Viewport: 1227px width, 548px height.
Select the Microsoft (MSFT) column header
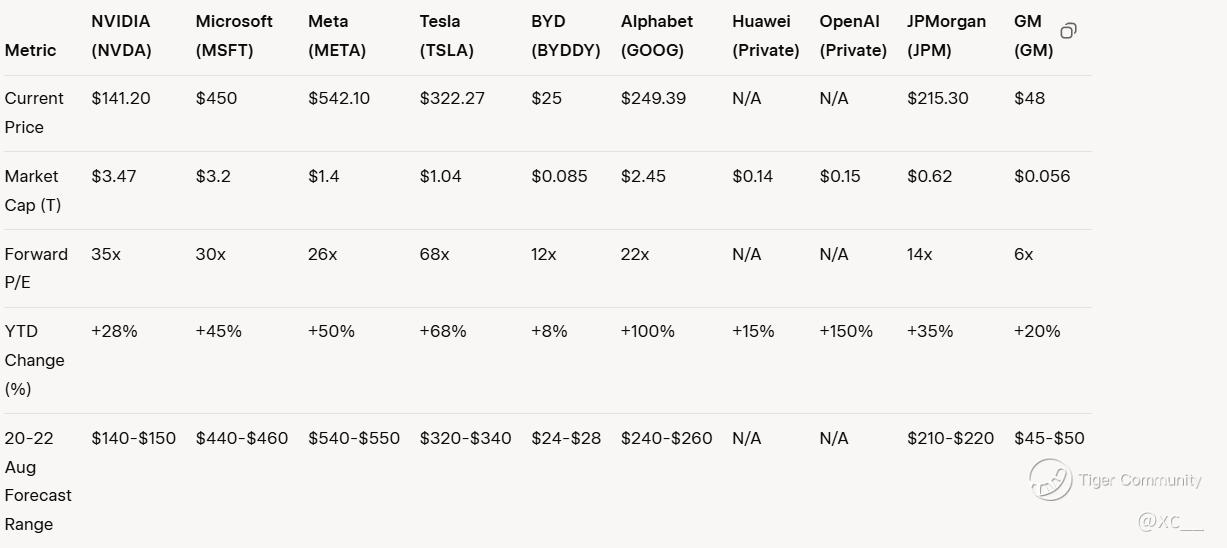coord(234,36)
